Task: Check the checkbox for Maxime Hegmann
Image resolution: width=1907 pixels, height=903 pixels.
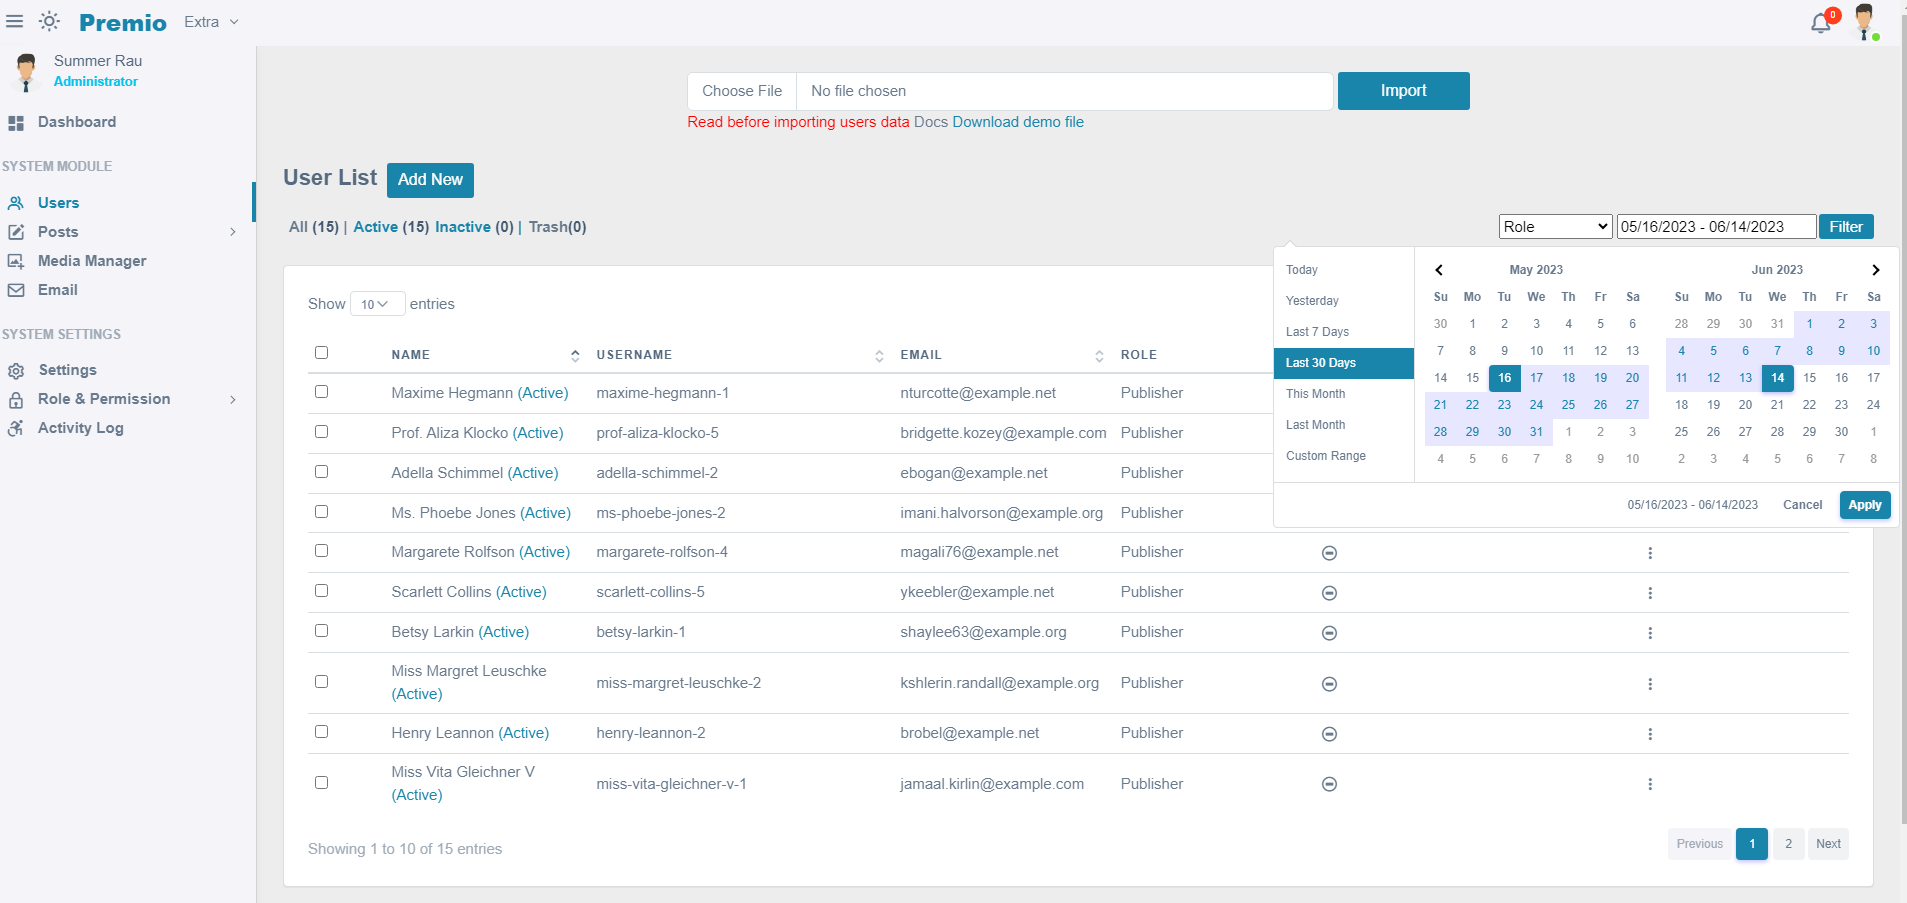Action: 321,392
